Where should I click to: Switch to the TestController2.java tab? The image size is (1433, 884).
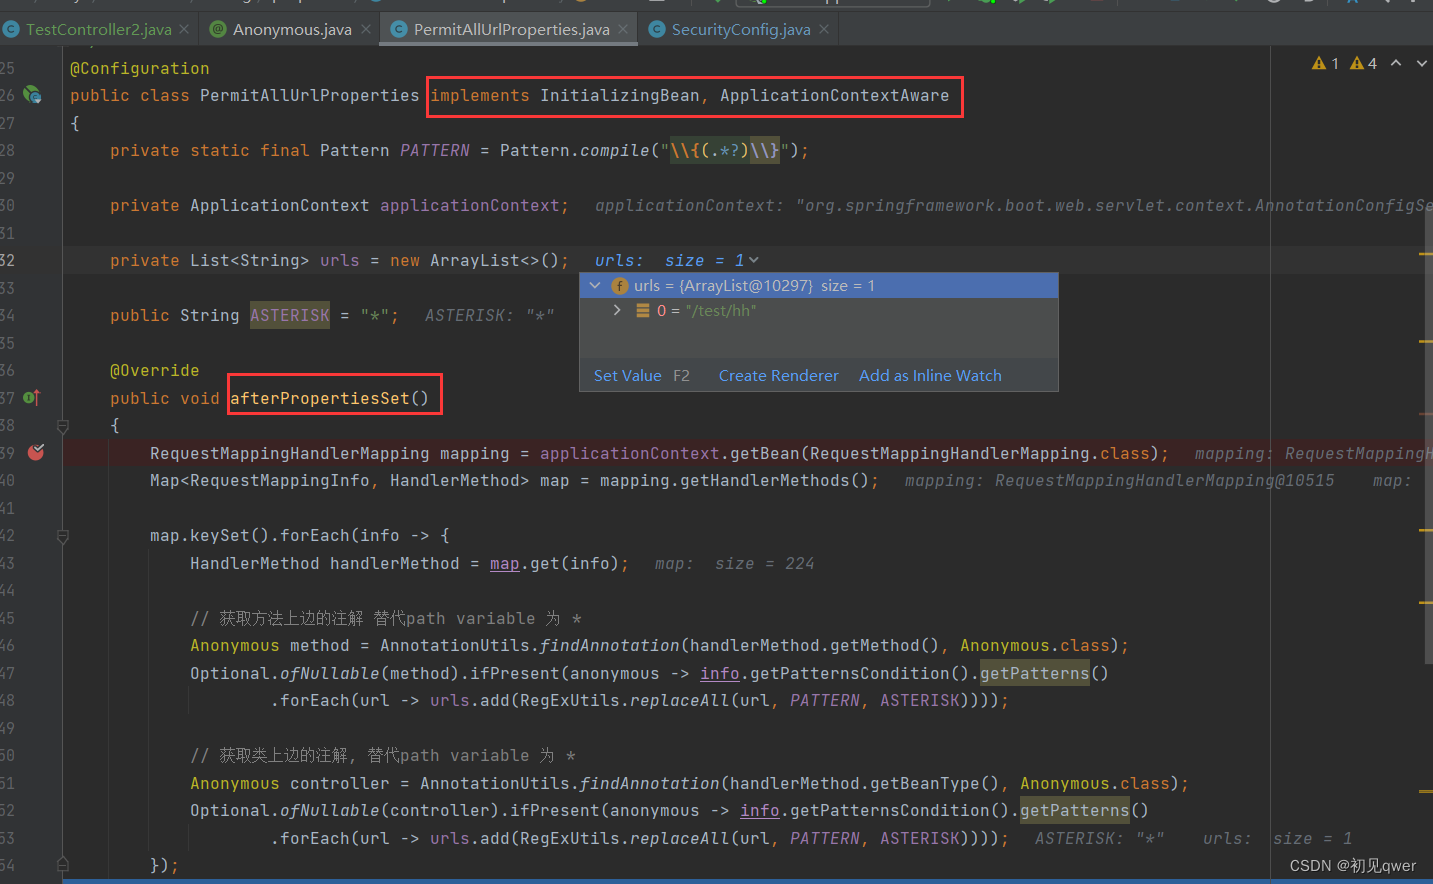[x=98, y=30]
